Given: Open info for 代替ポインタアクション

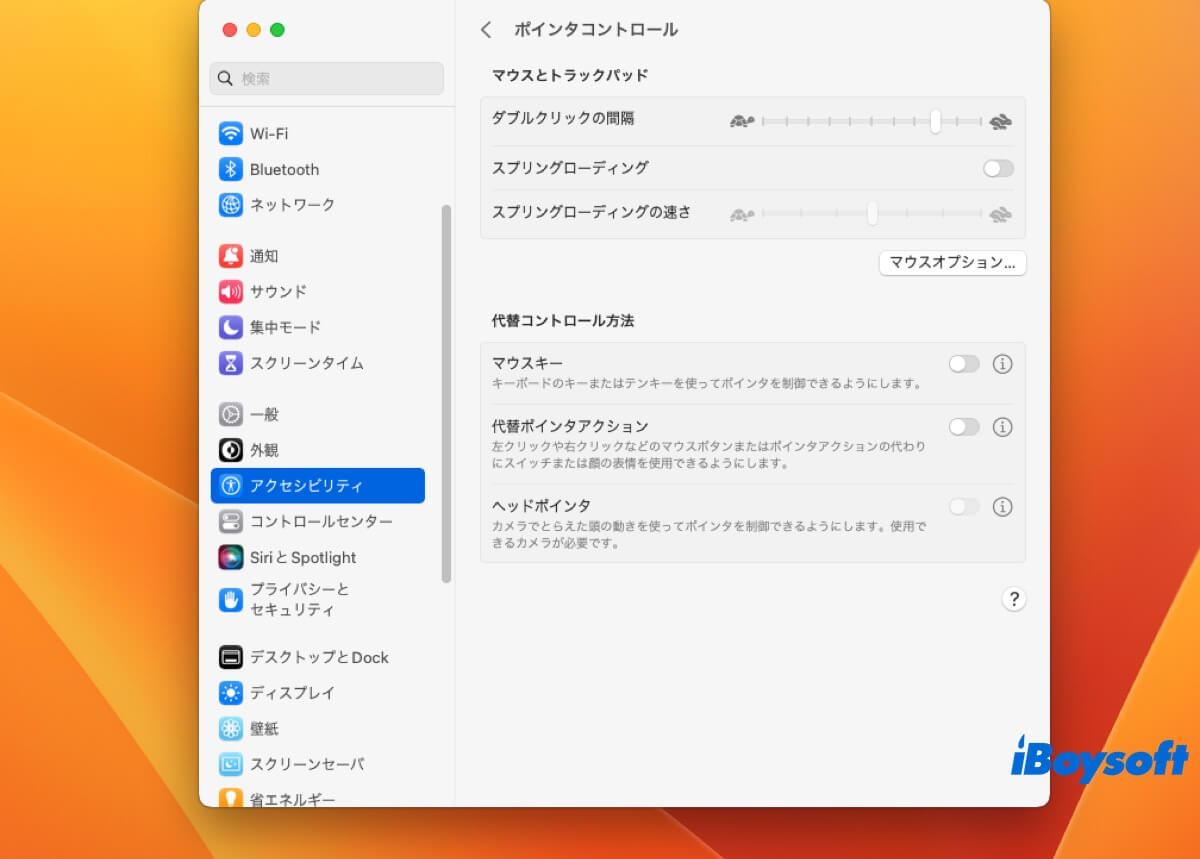Looking at the screenshot, I should pyautogui.click(x=1002, y=427).
